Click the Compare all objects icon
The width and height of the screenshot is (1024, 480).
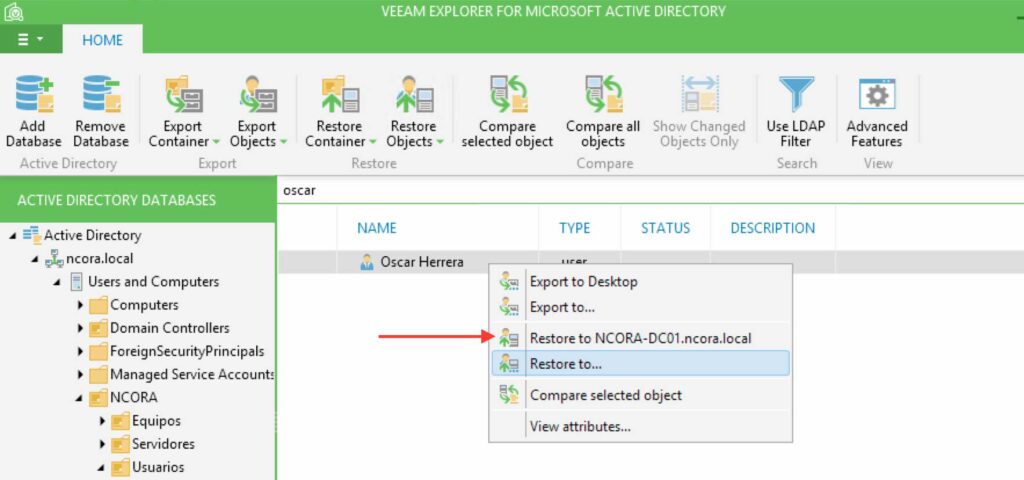(x=603, y=94)
